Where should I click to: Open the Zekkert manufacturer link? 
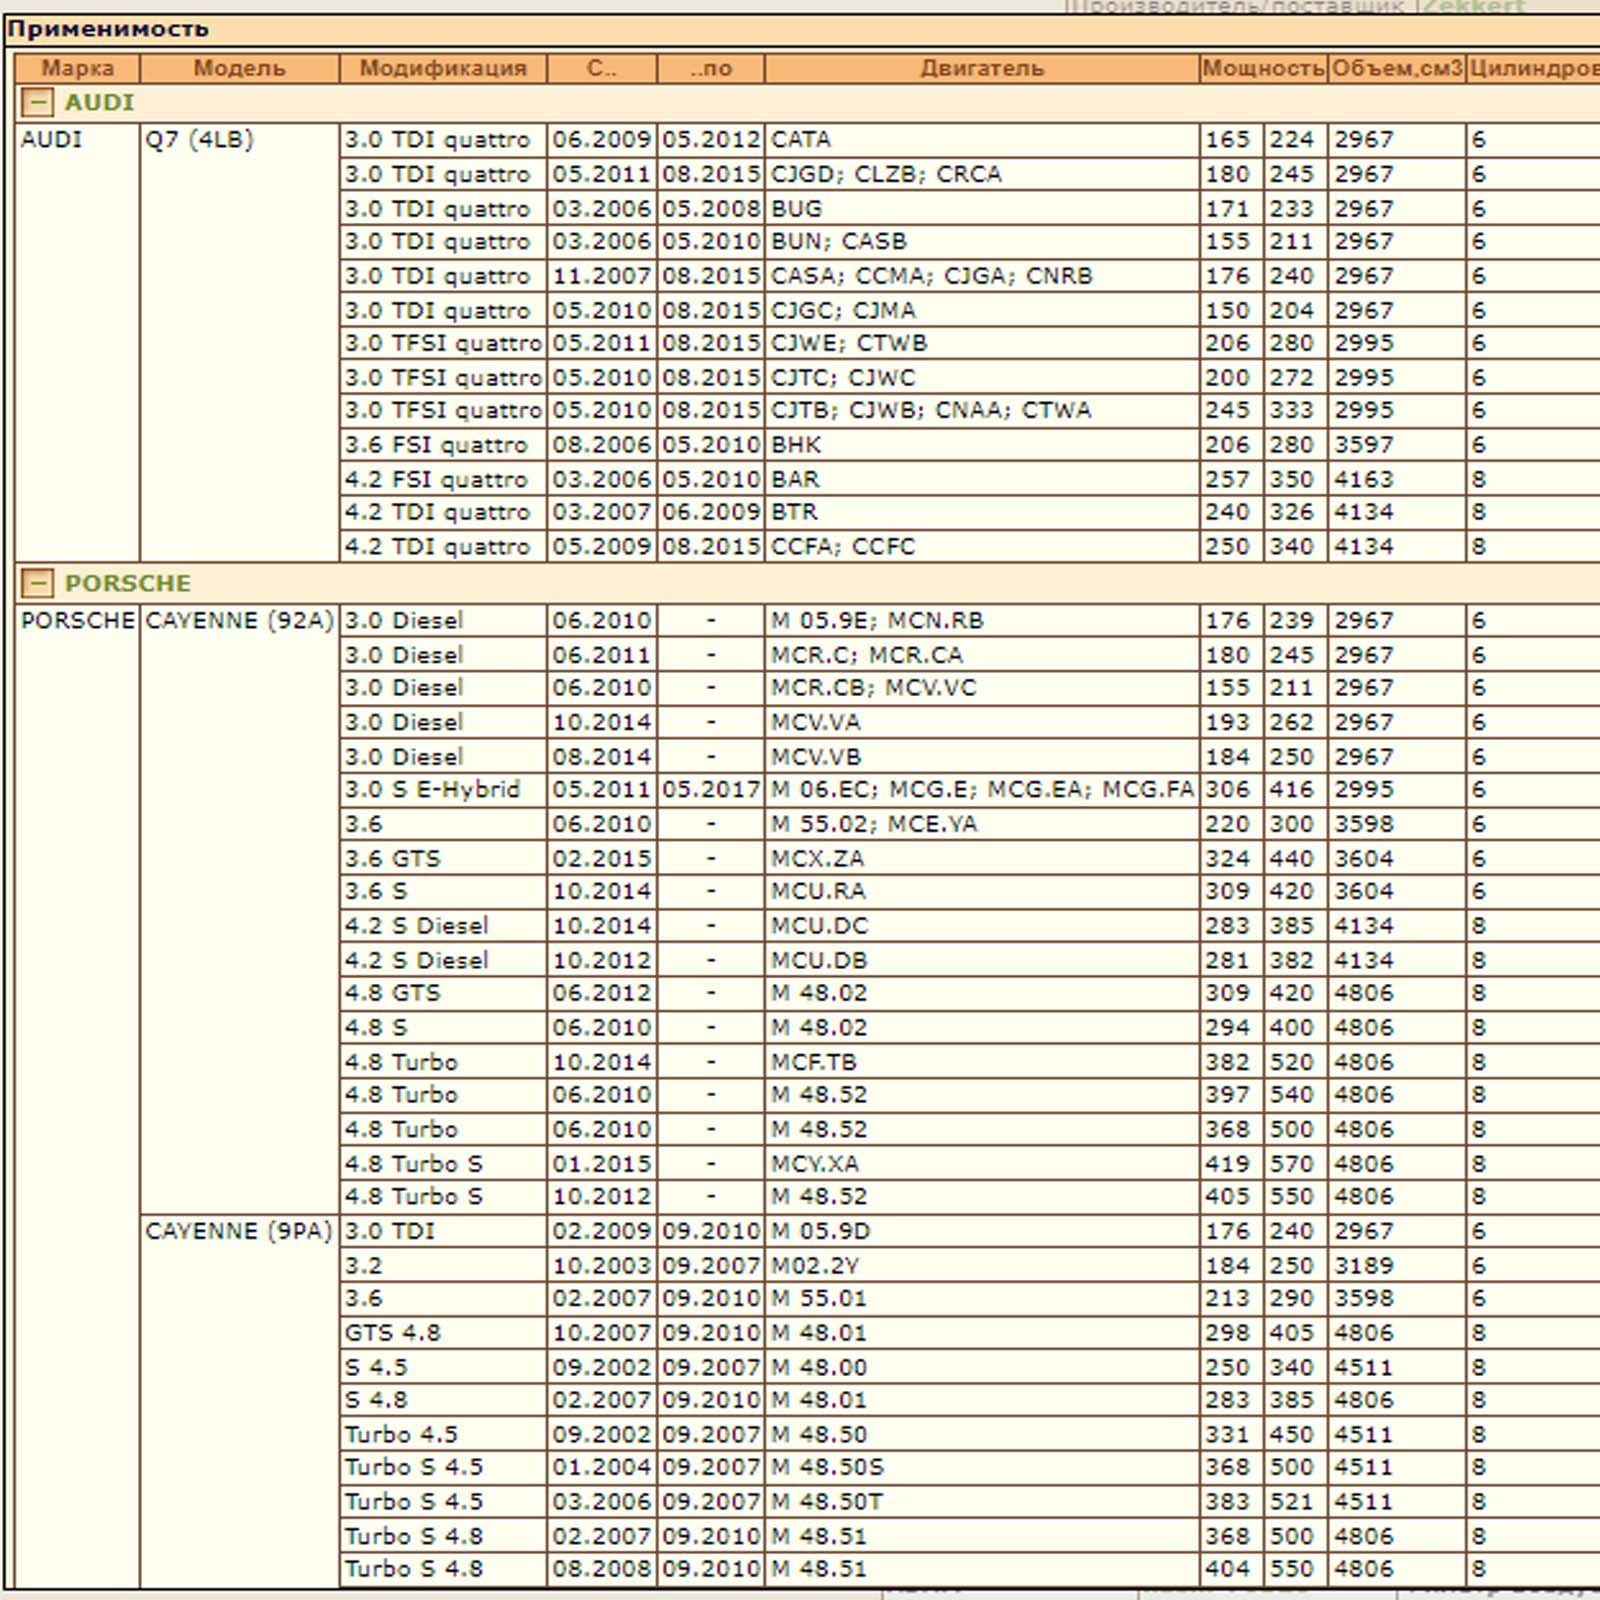click(x=1474, y=7)
